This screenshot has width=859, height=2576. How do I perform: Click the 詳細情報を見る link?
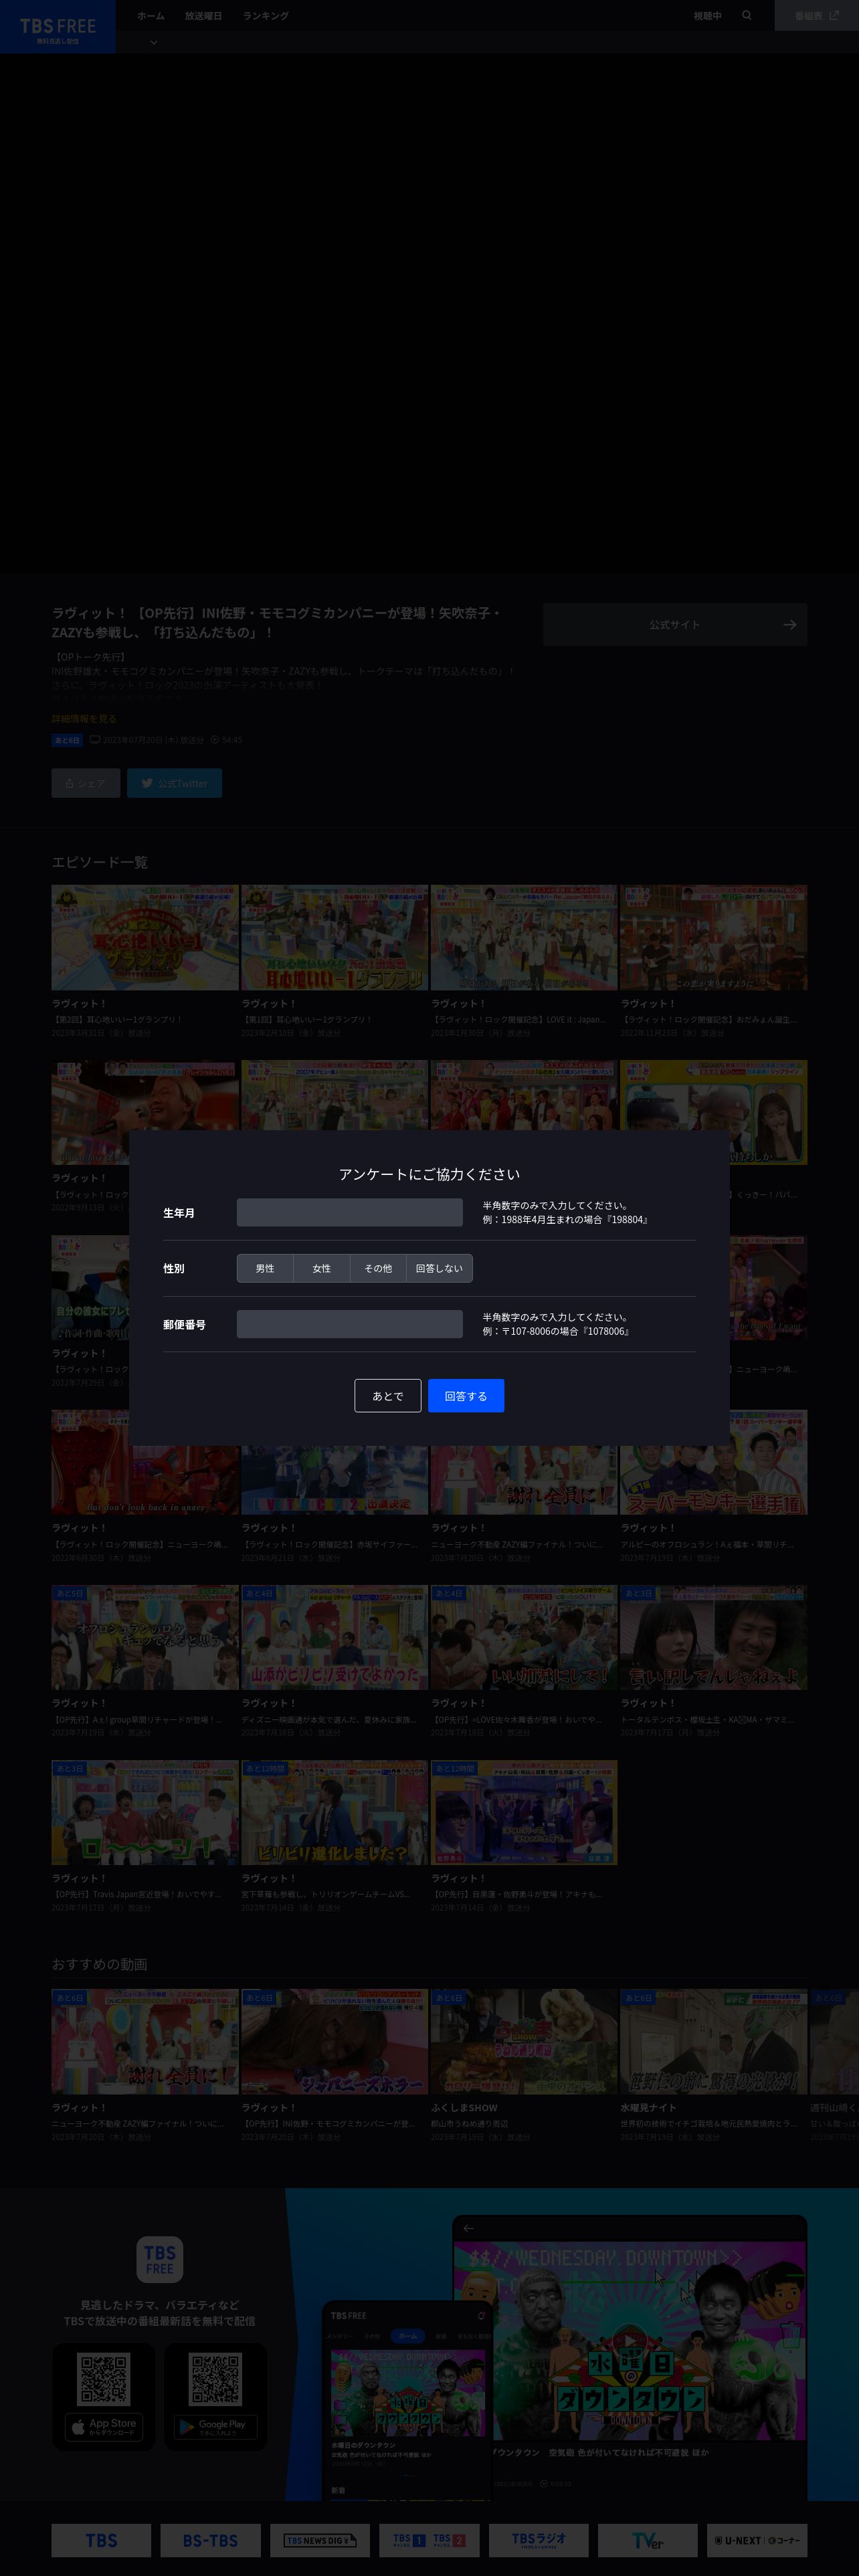click(x=84, y=718)
